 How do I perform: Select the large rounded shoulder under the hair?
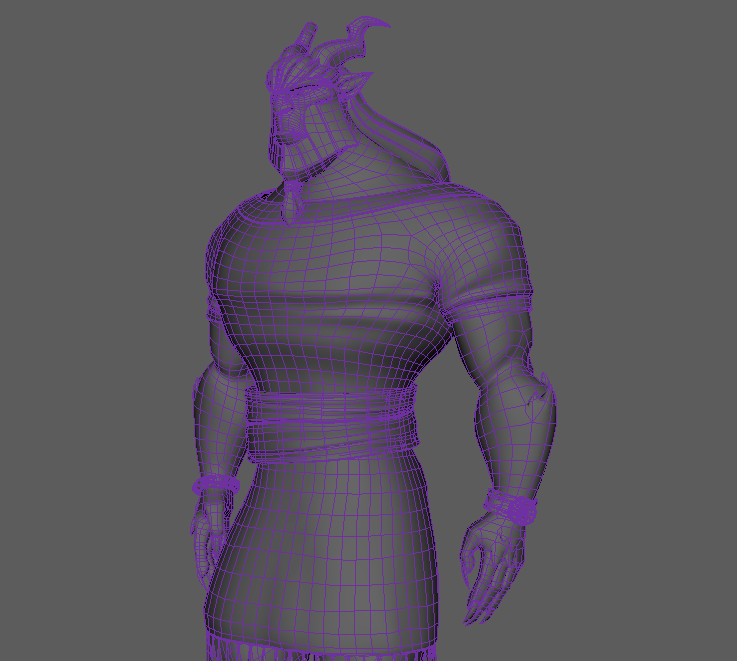[x=480, y=240]
